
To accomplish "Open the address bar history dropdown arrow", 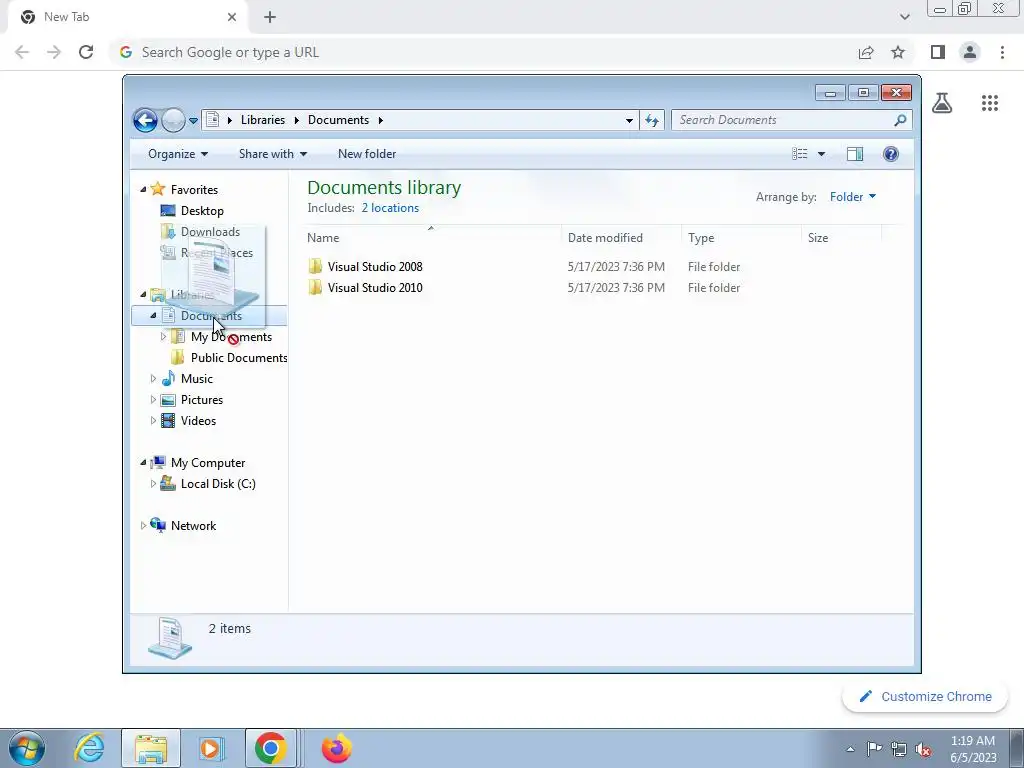I will click(629, 120).
